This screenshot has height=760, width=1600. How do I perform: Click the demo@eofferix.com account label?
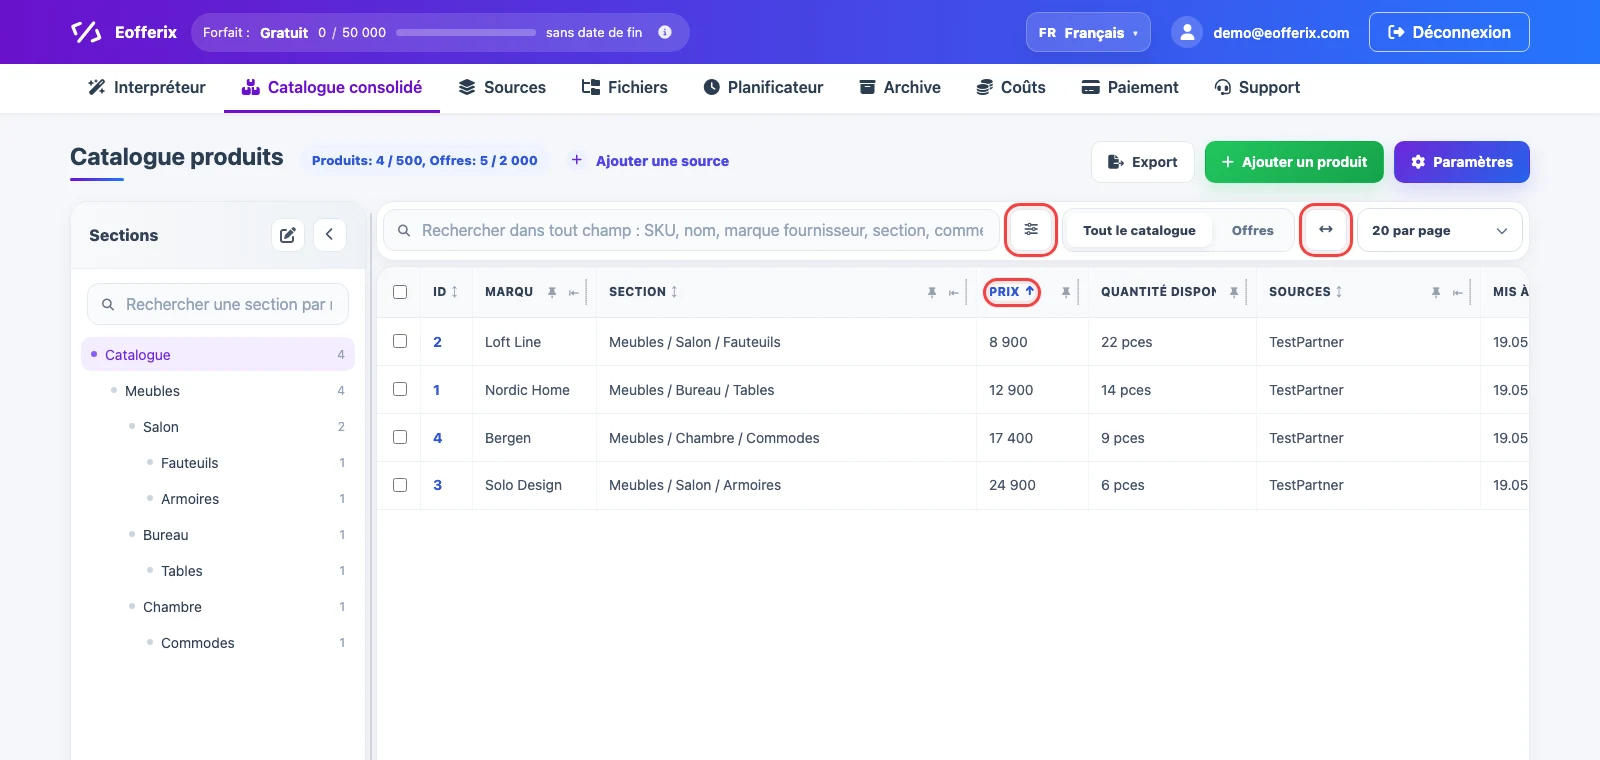pos(1281,32)
